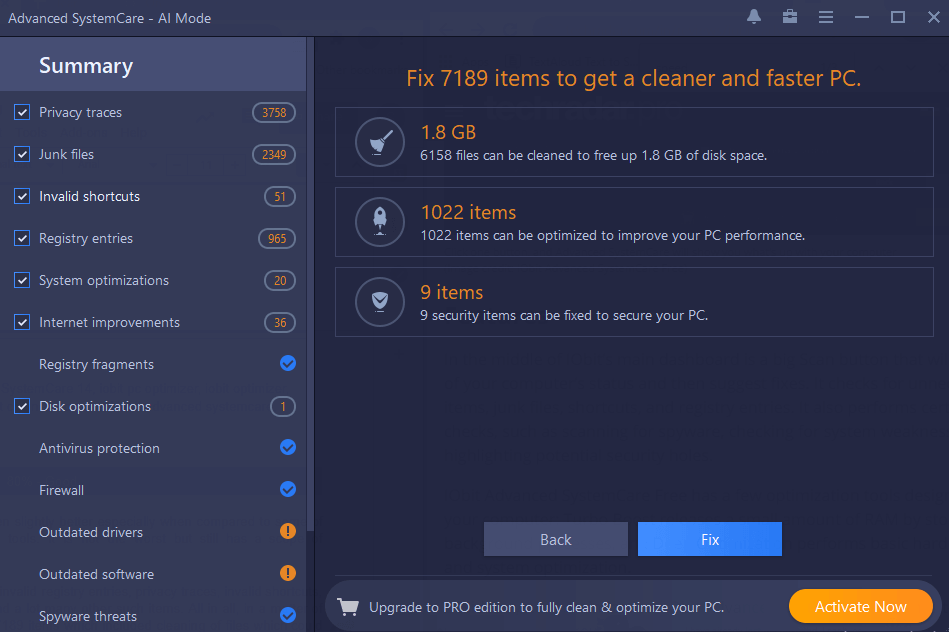Select the Antivirus protection category label
949x632 pixels.
tap(100, 448)
